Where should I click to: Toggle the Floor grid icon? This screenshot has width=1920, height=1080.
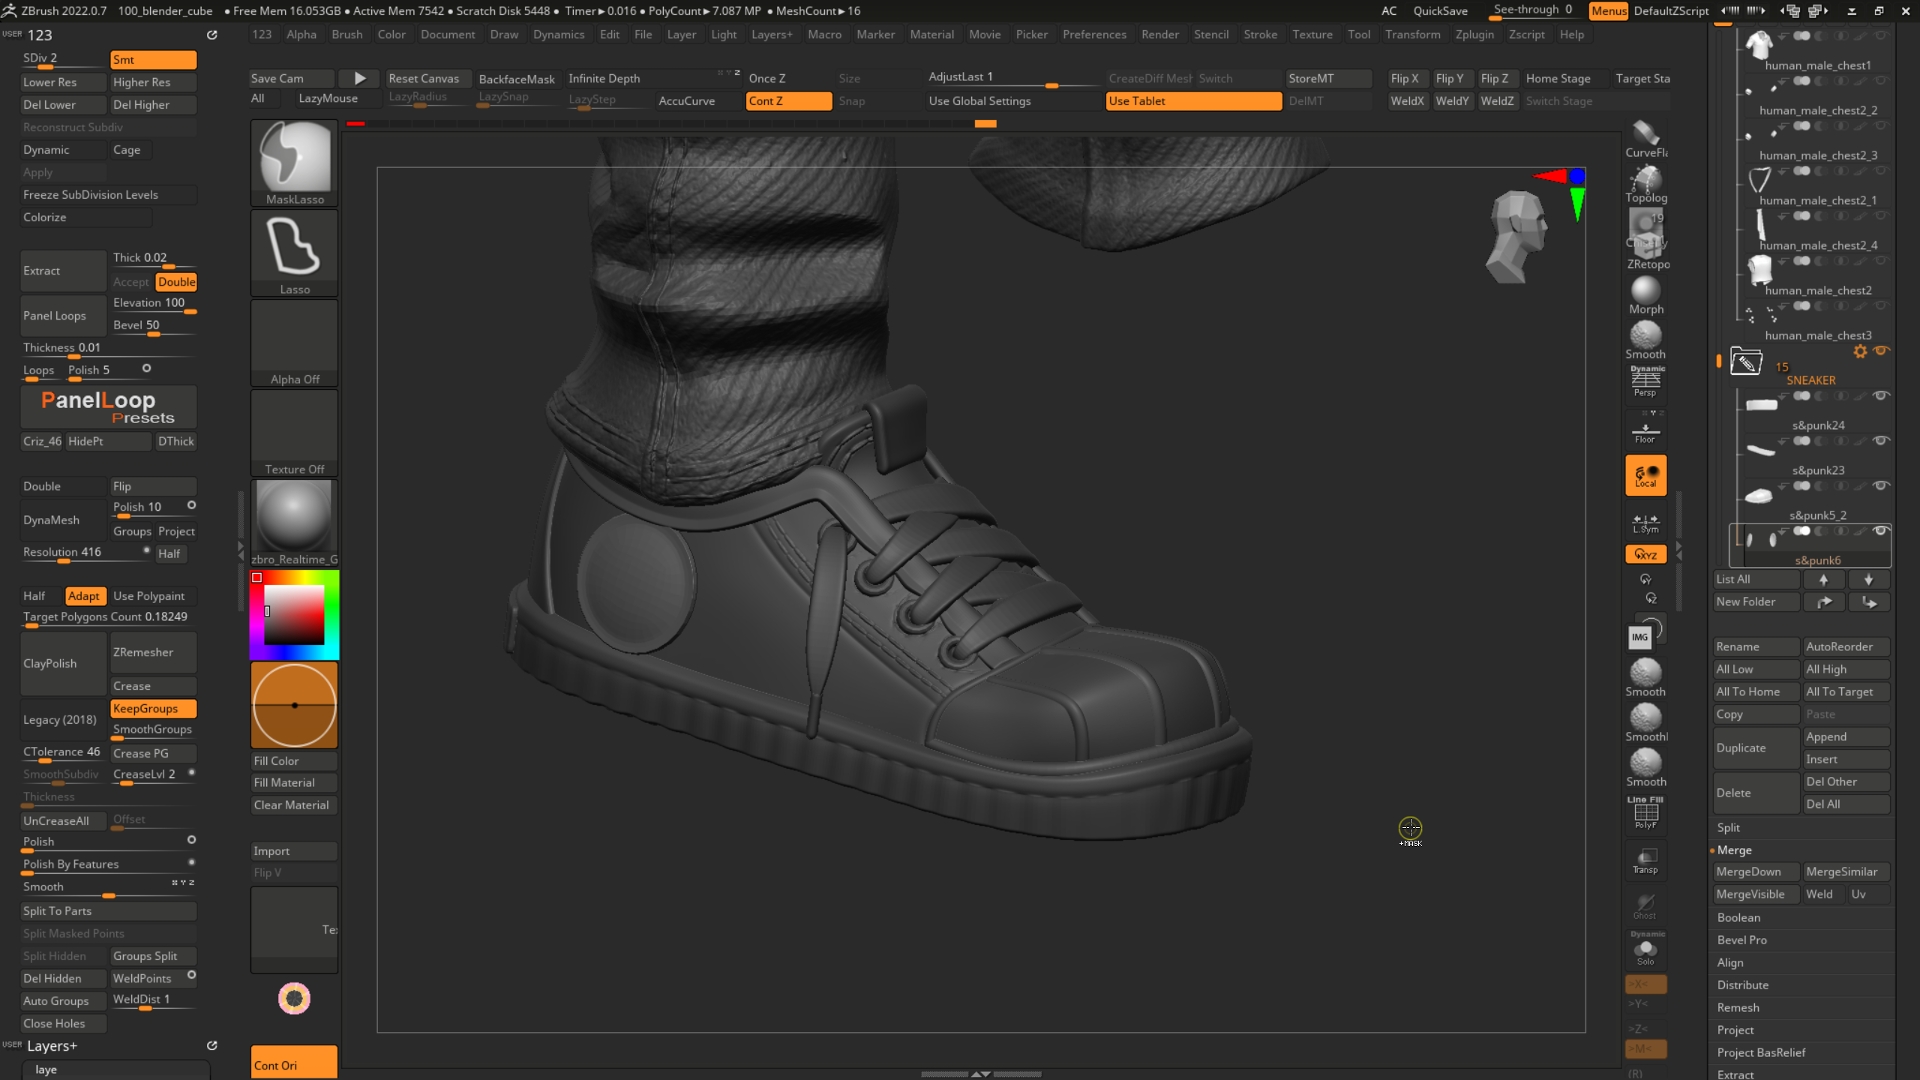point(1645,432)
